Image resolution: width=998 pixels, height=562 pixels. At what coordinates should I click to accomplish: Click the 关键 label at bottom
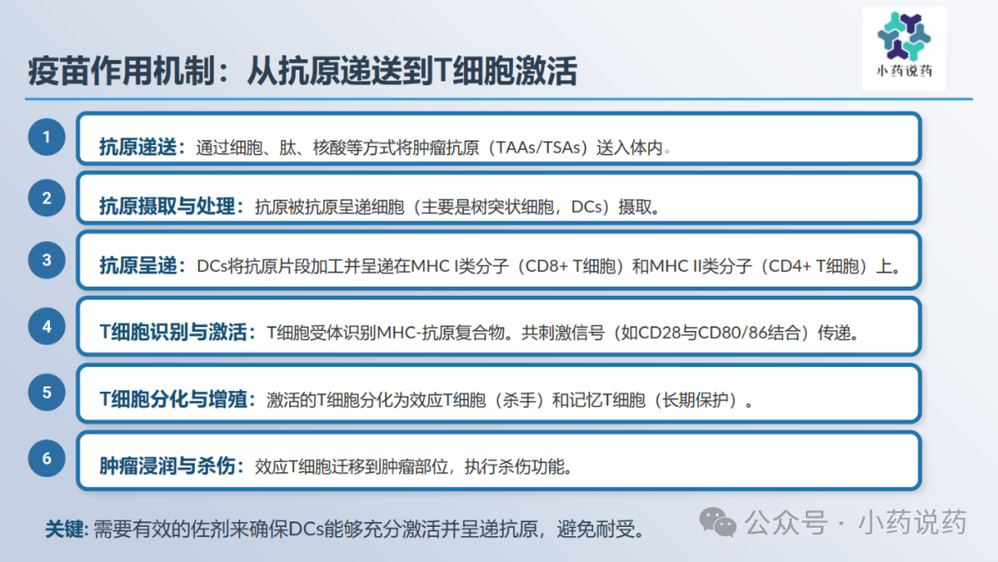tap(66, 529)
